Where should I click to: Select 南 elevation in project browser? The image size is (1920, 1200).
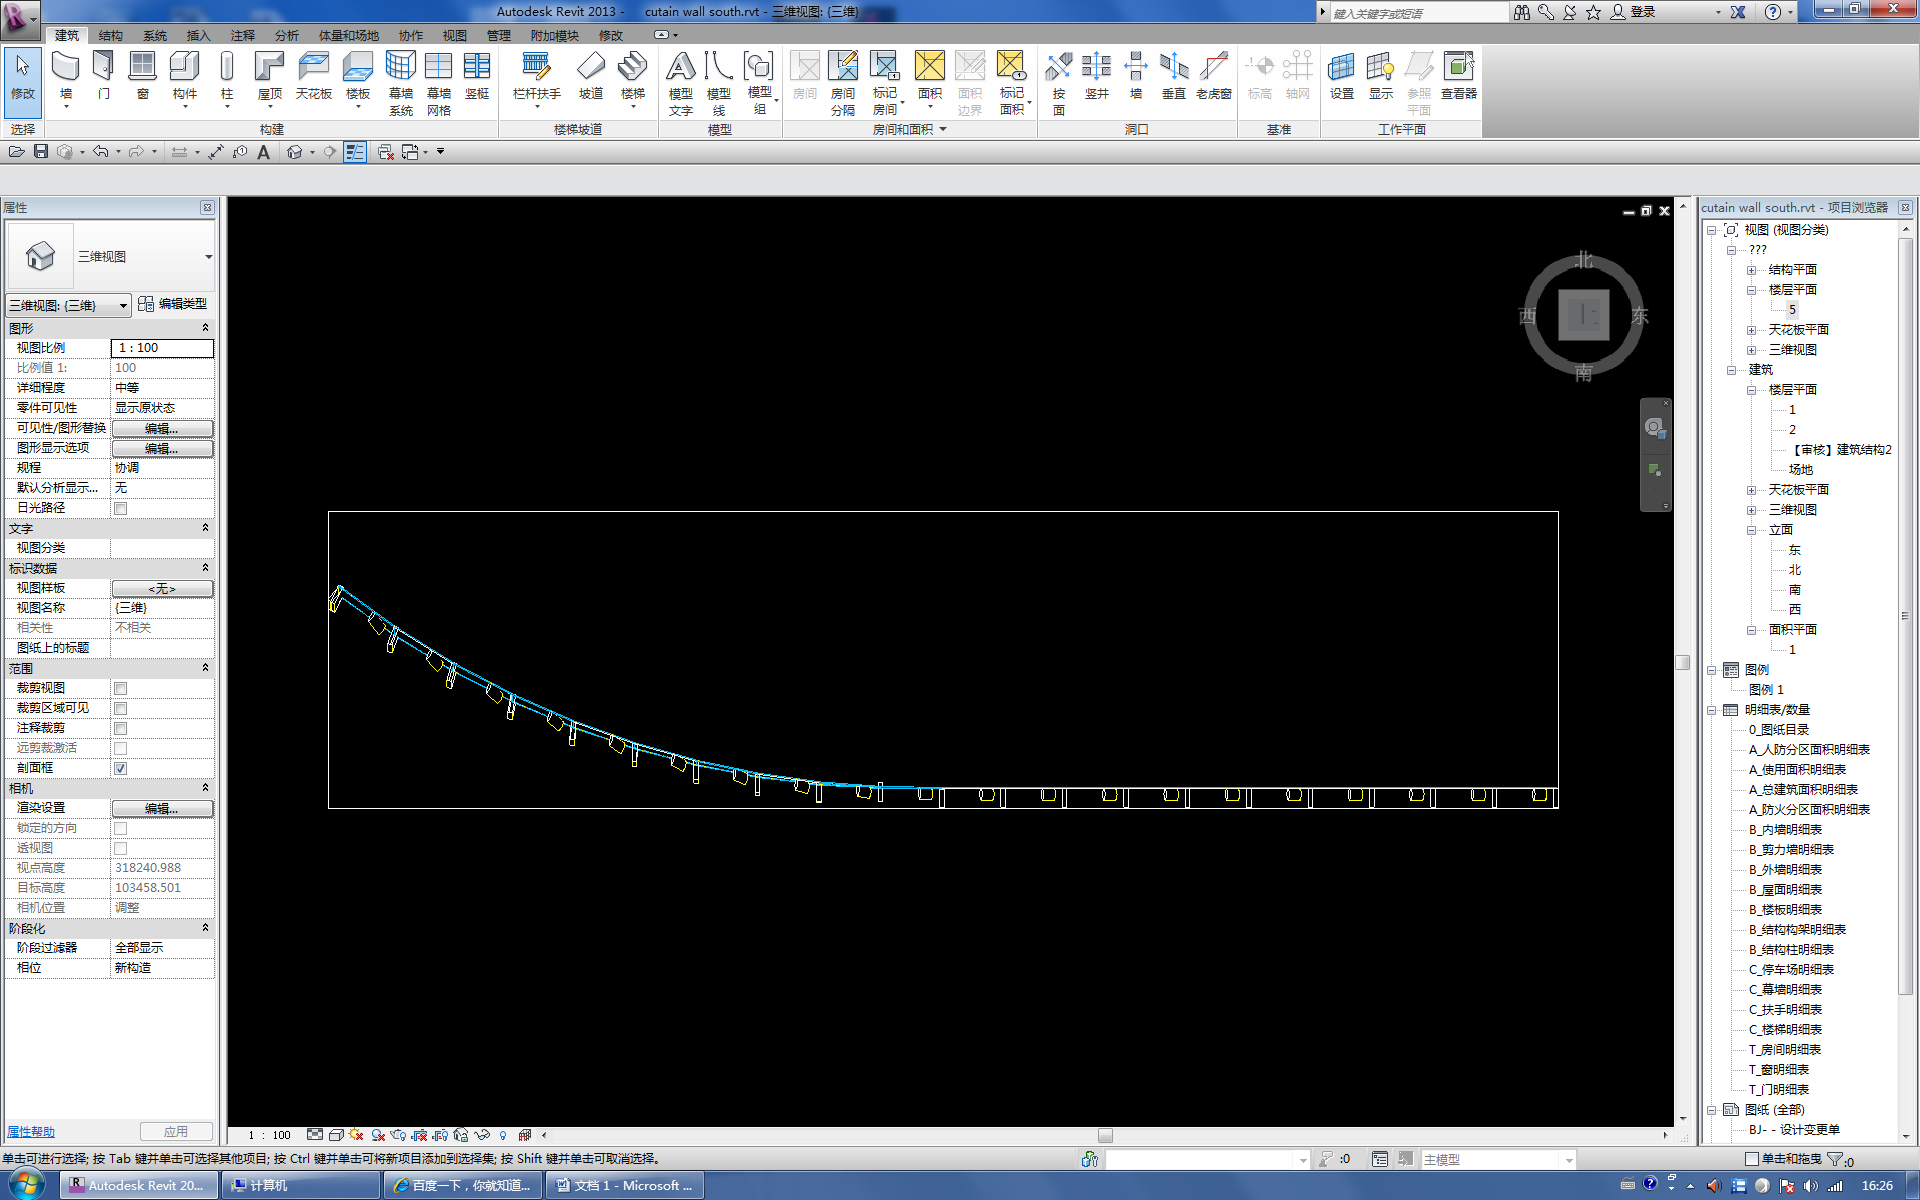click(1794, 590)
